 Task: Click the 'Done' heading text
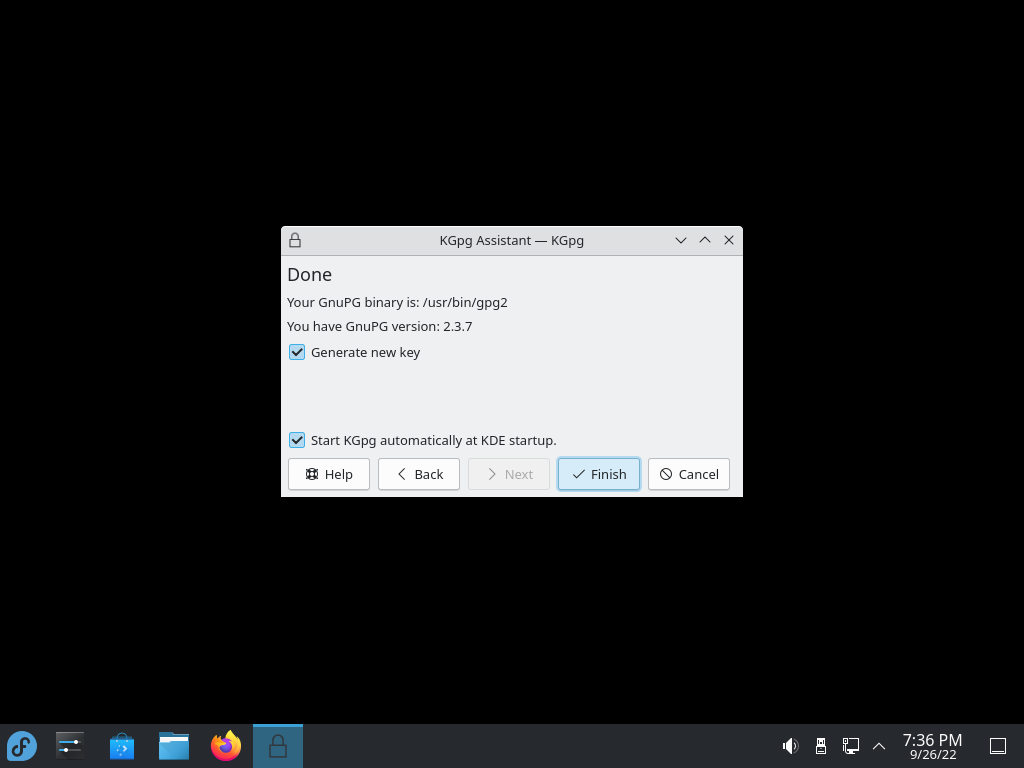(310, 274)
